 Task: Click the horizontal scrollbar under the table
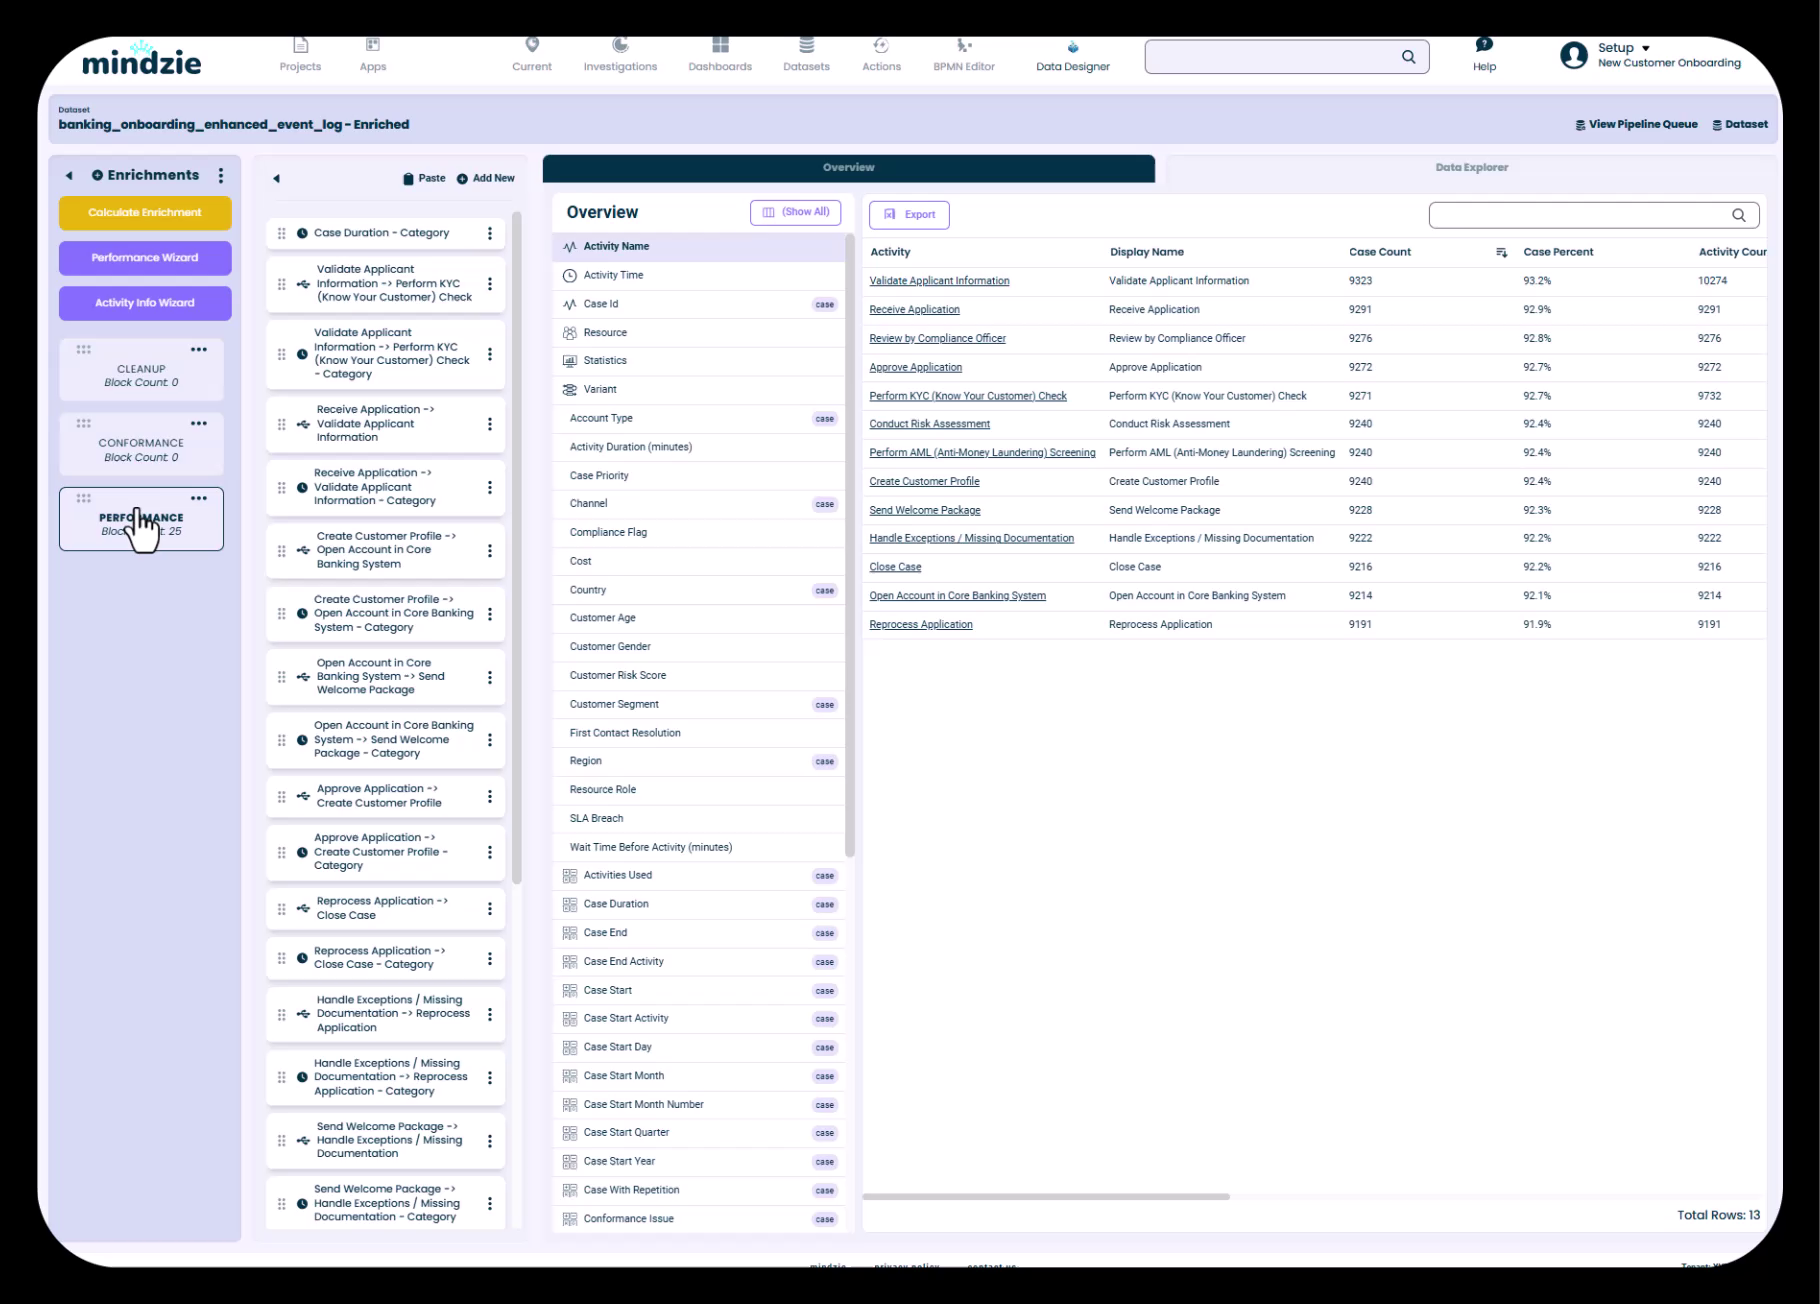pos(1045,1196)
